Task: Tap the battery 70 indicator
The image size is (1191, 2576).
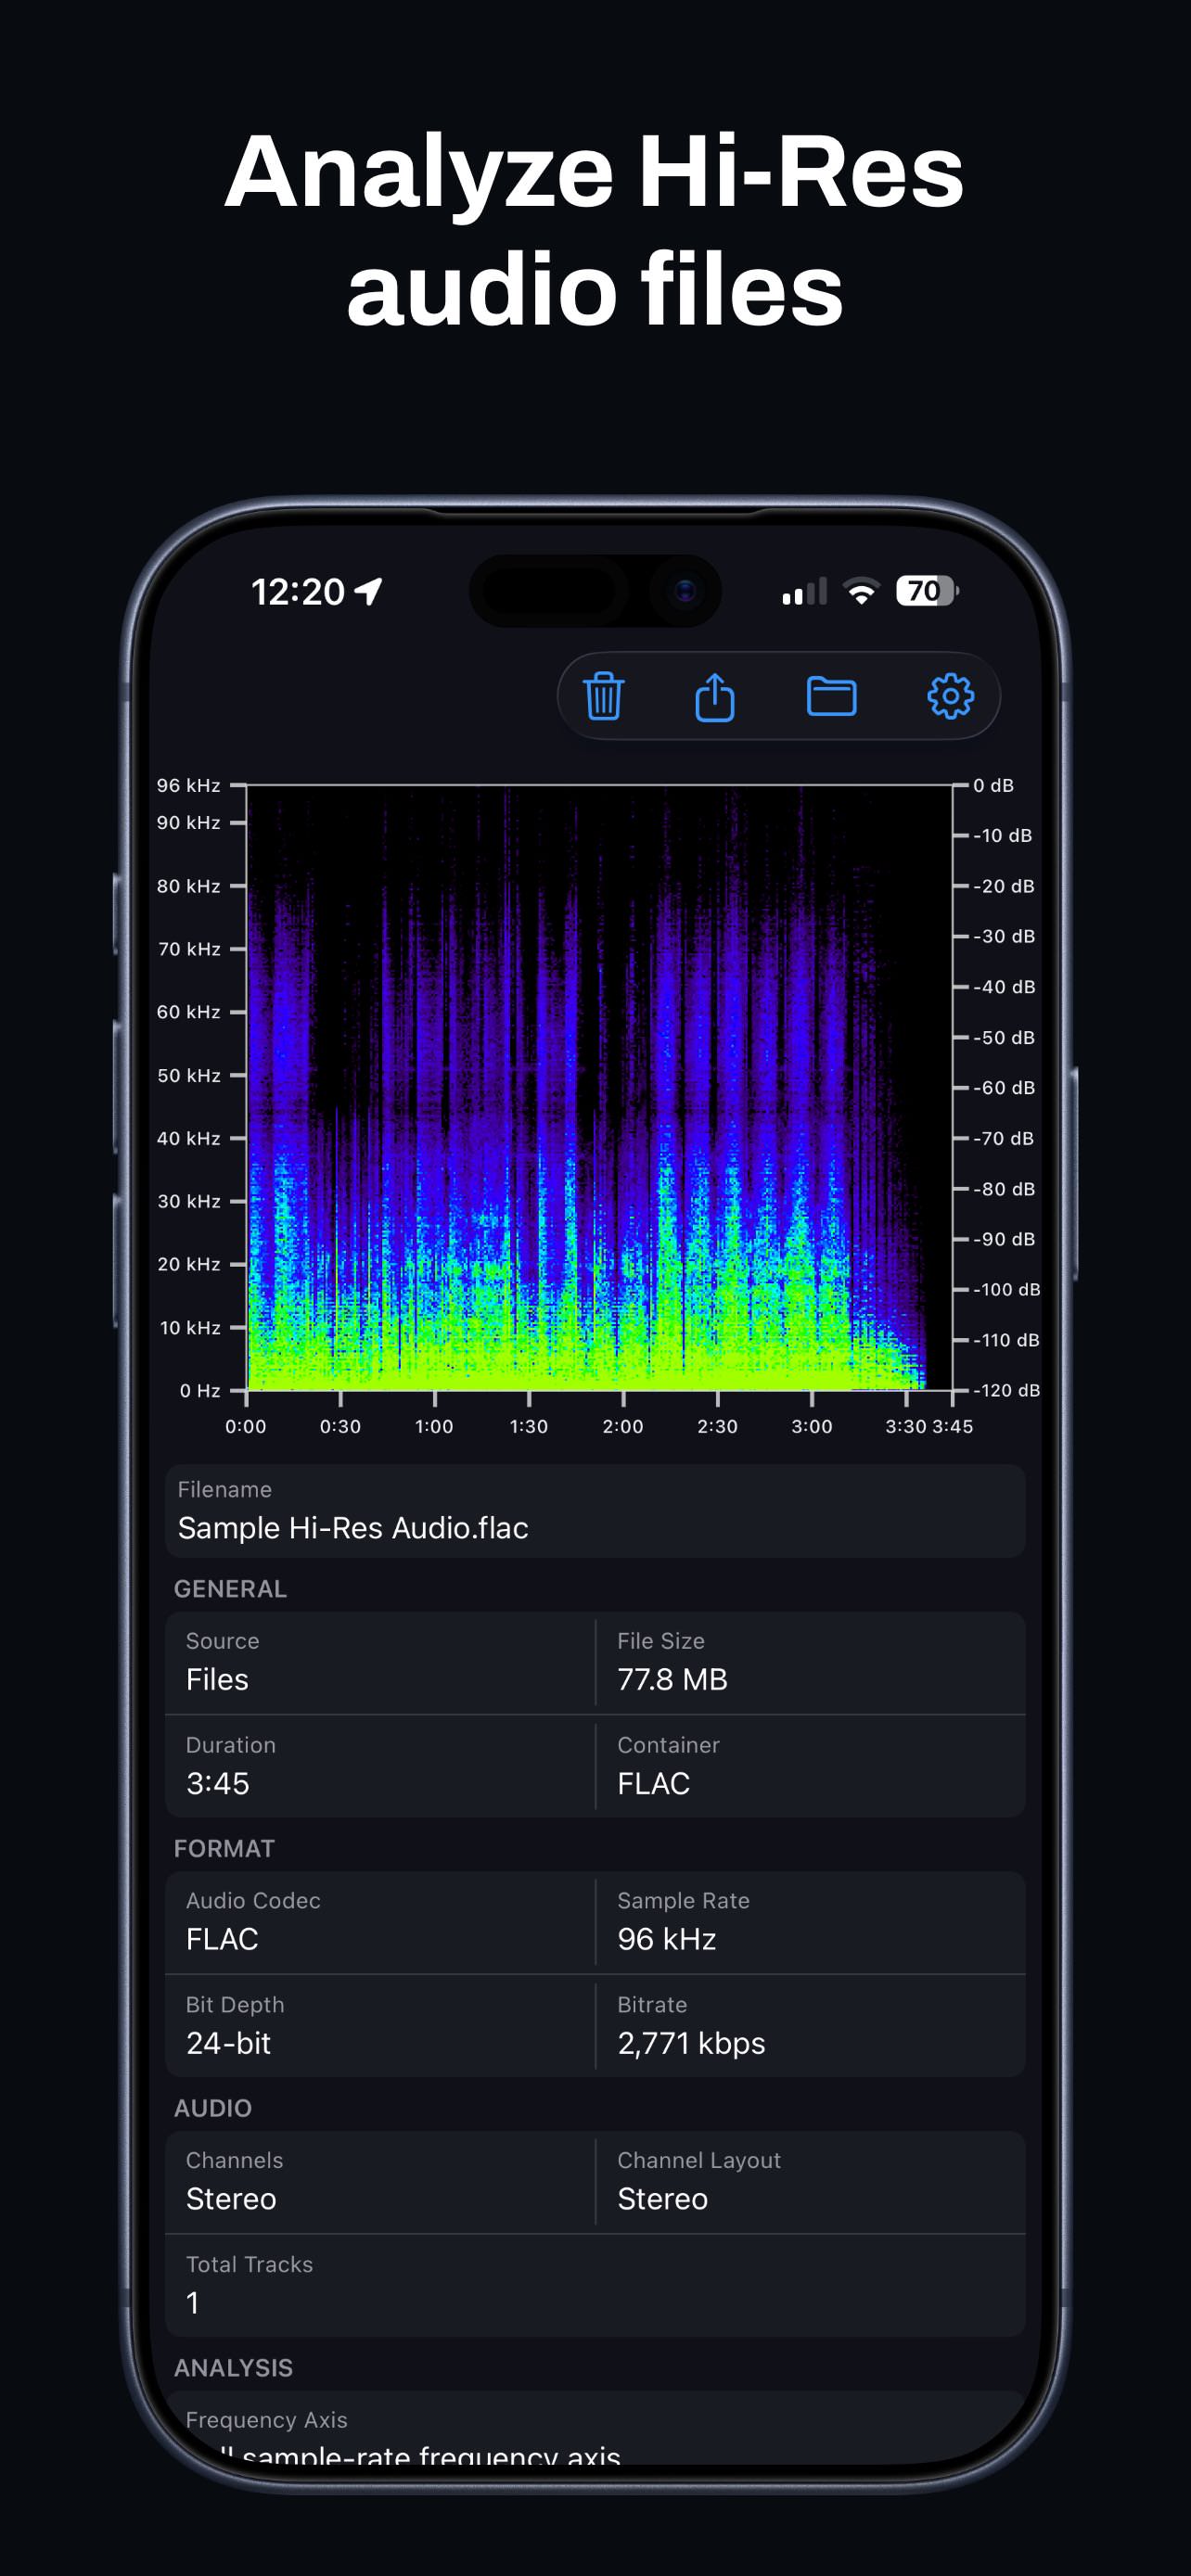Action: [927, 591]
